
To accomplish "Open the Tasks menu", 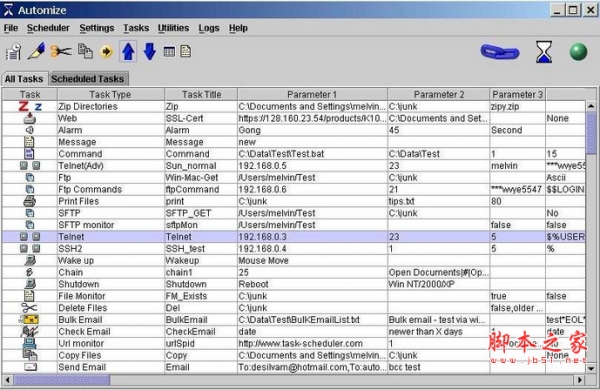I will point(136,28).
